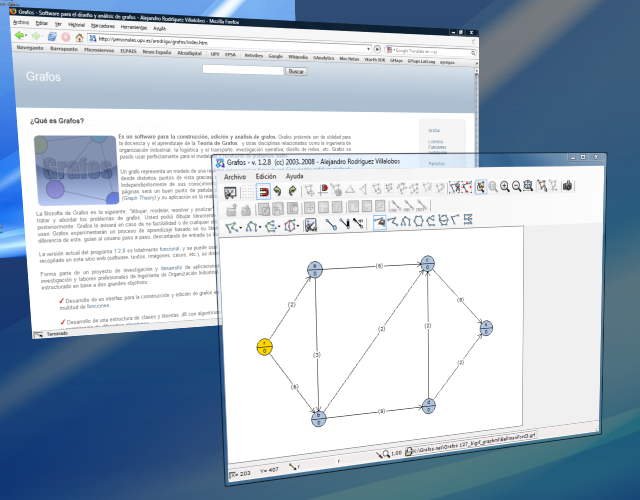Select the yellow highlighted graph node
Viewport: 640px width, 500px height.
262,347
